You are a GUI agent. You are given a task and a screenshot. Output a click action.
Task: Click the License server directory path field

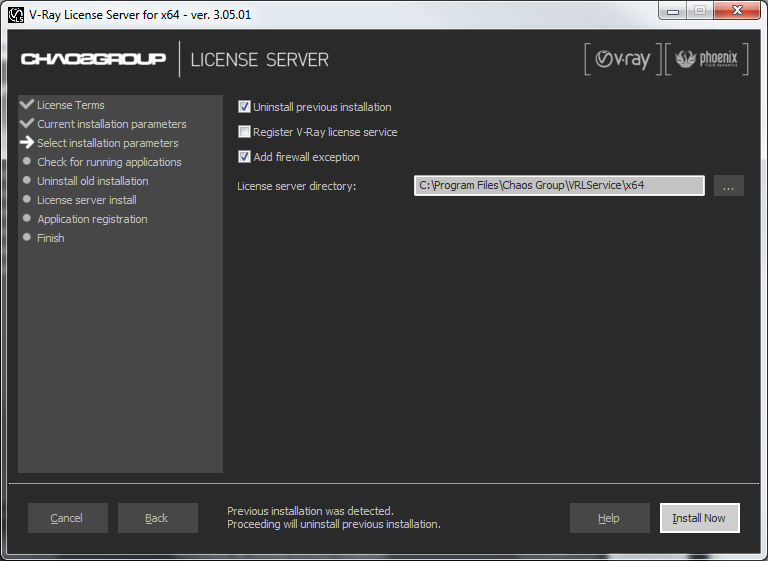[x=559, y=186]
